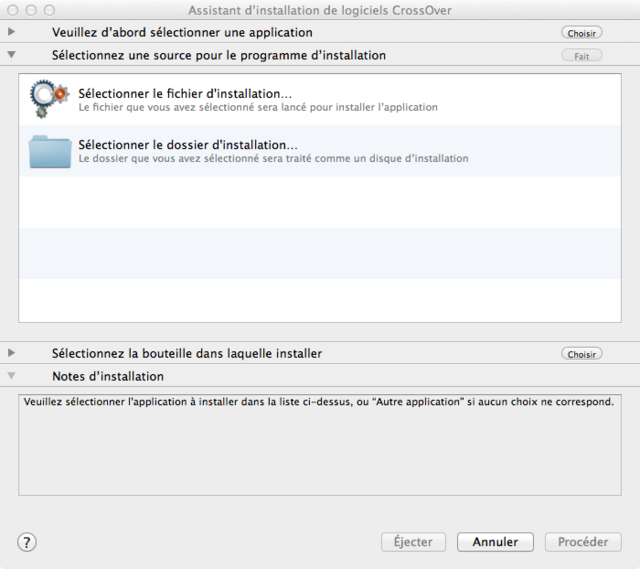This screenshot has width=640, height=569.
Task: Click the window title 'Assistant d'installation de logiciels CrossOver'
Action: tap(320, 10)
